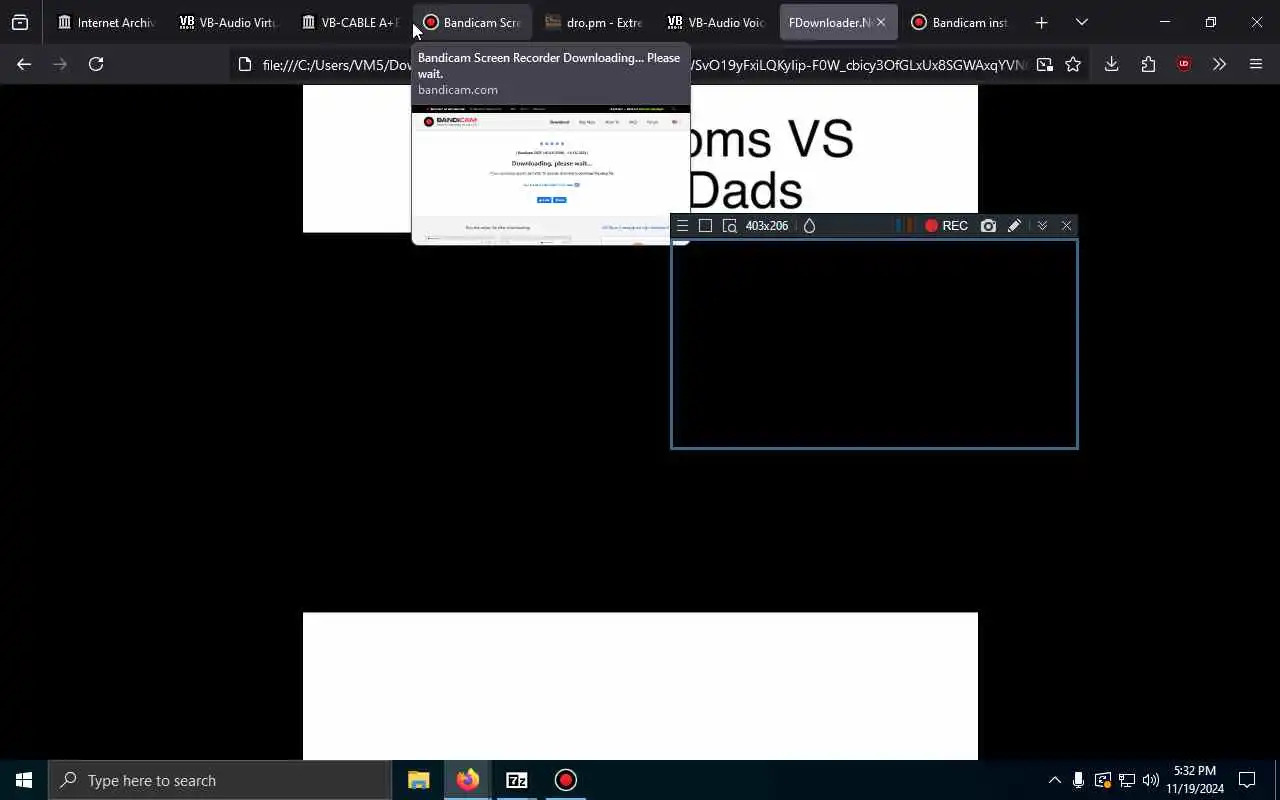
Task: Activate Bandicam pencil drawing tool
Action: tap(1014, 226)
